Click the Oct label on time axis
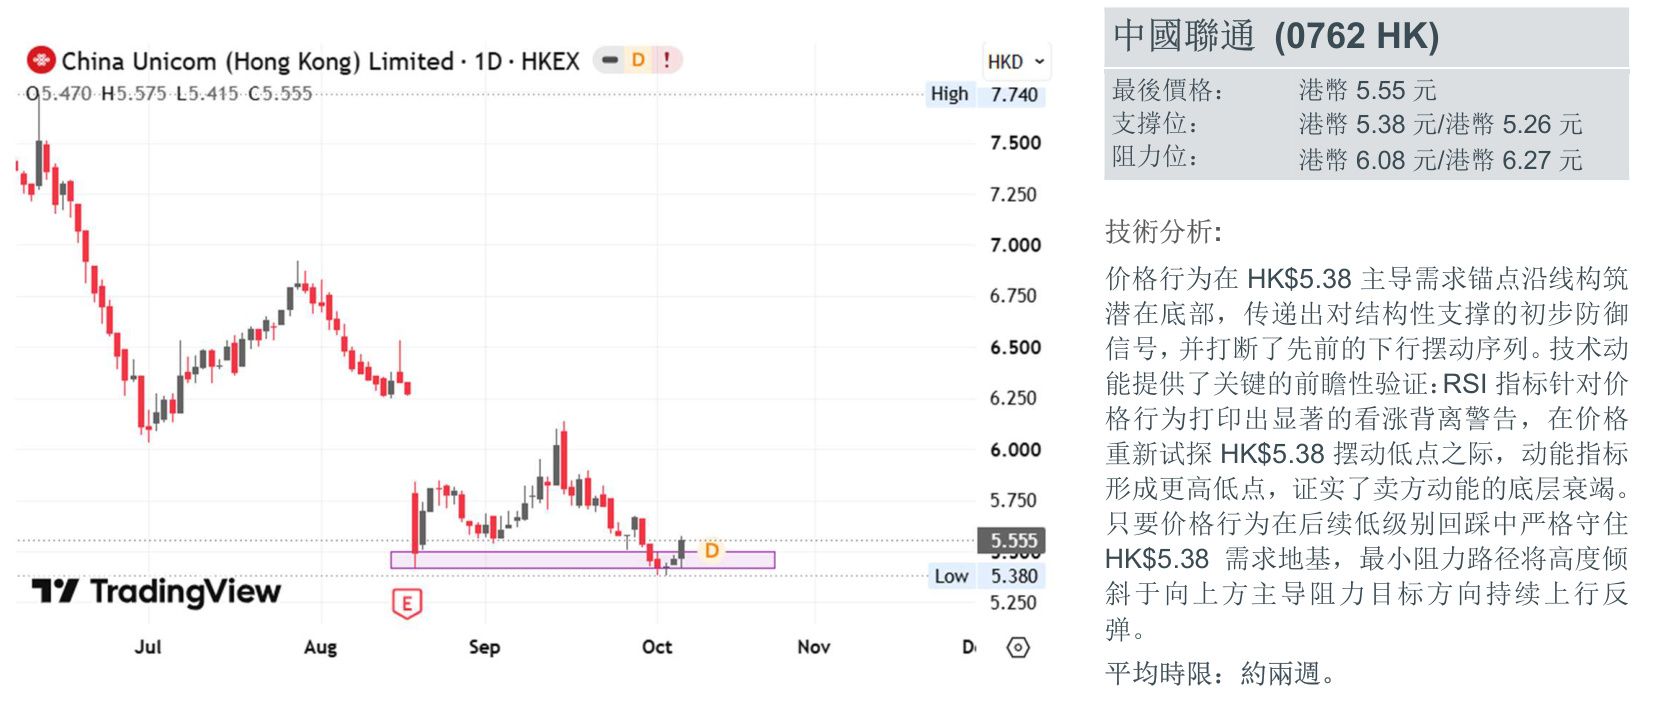Viewport: 1658px width, 704px height. tap(657, 646)
